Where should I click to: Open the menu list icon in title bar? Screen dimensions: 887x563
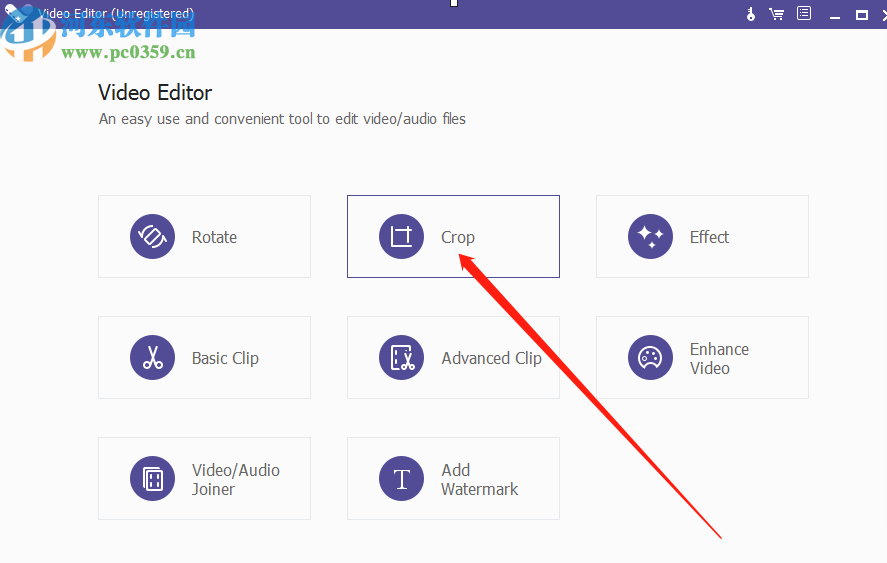click(x=803, y=14)
